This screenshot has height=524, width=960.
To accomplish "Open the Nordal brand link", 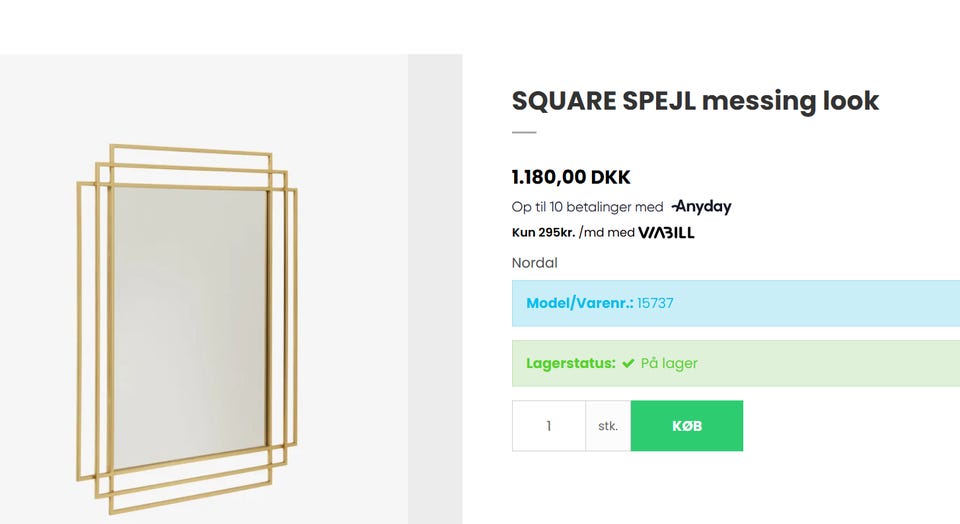I will tap(534, 263).
